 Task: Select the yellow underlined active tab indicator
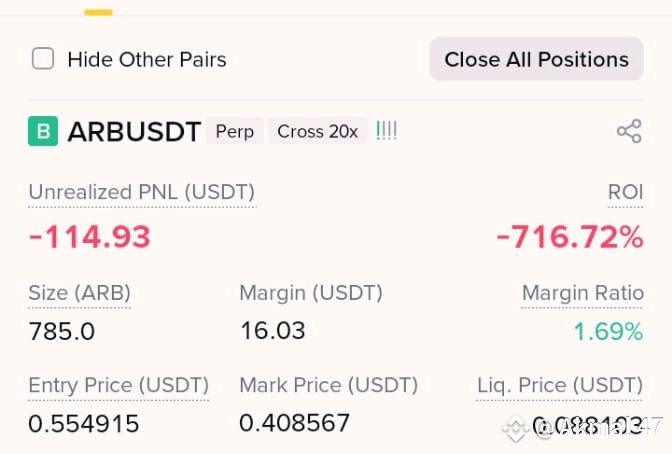tap(98, 12)
